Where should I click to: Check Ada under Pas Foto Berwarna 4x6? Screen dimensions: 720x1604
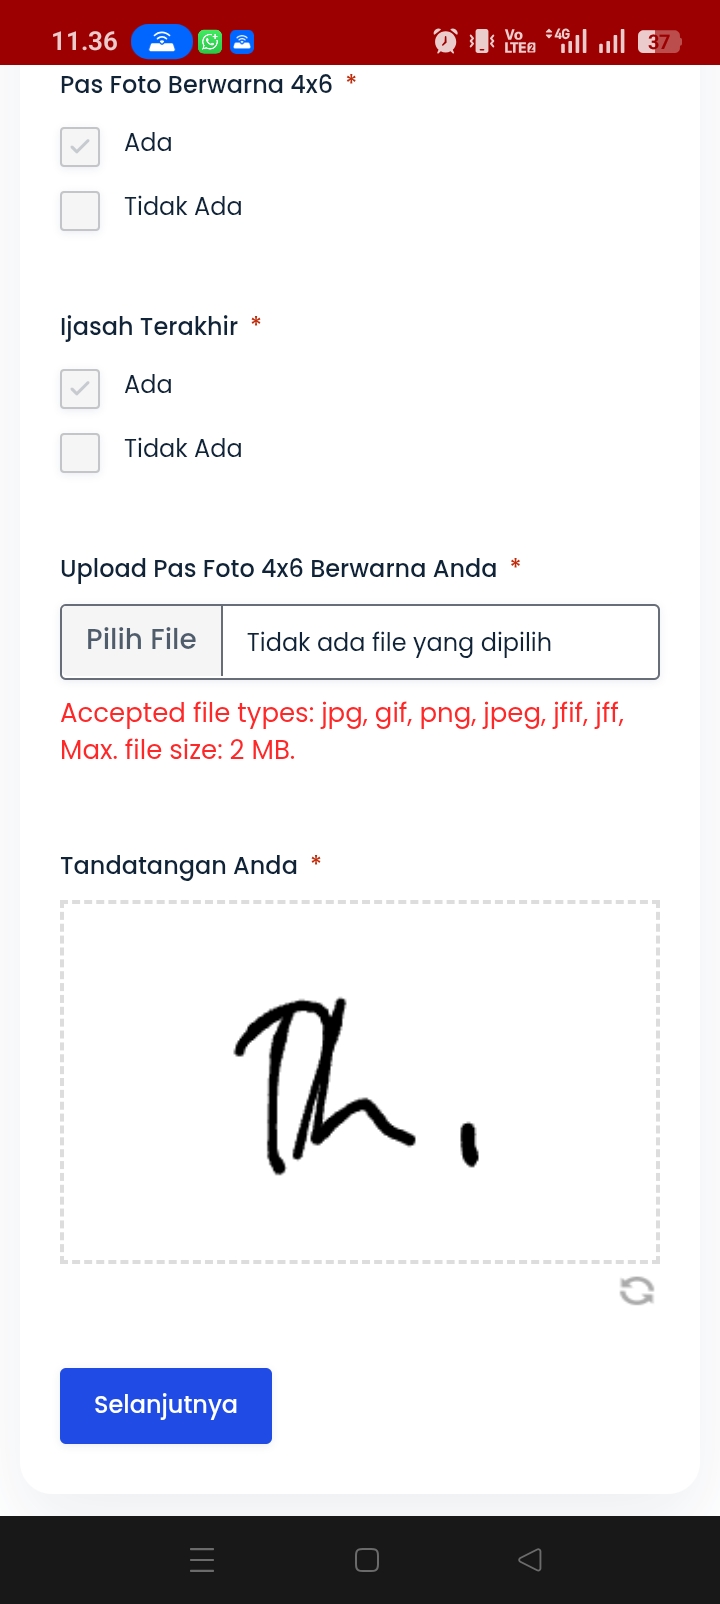(x=80, y=147)
